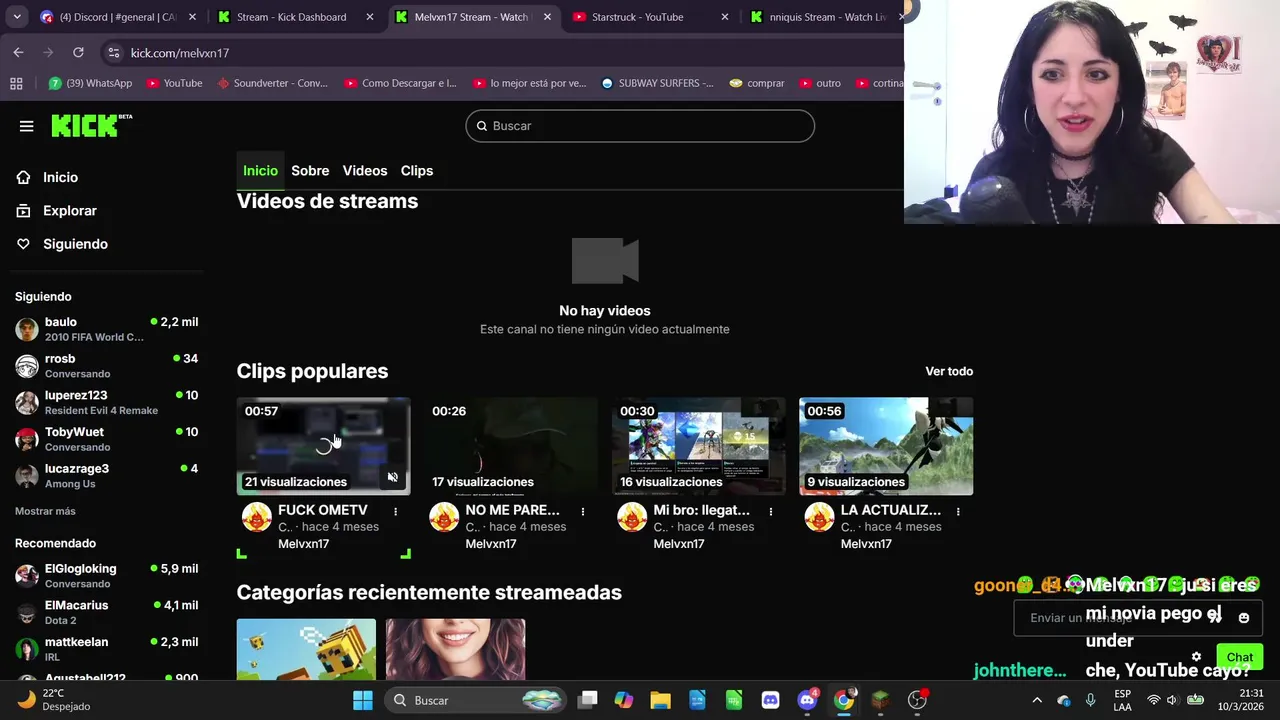Open the NO ME PARE clip thumbnail
The image size is (1280, 720).
pos(511,446)
